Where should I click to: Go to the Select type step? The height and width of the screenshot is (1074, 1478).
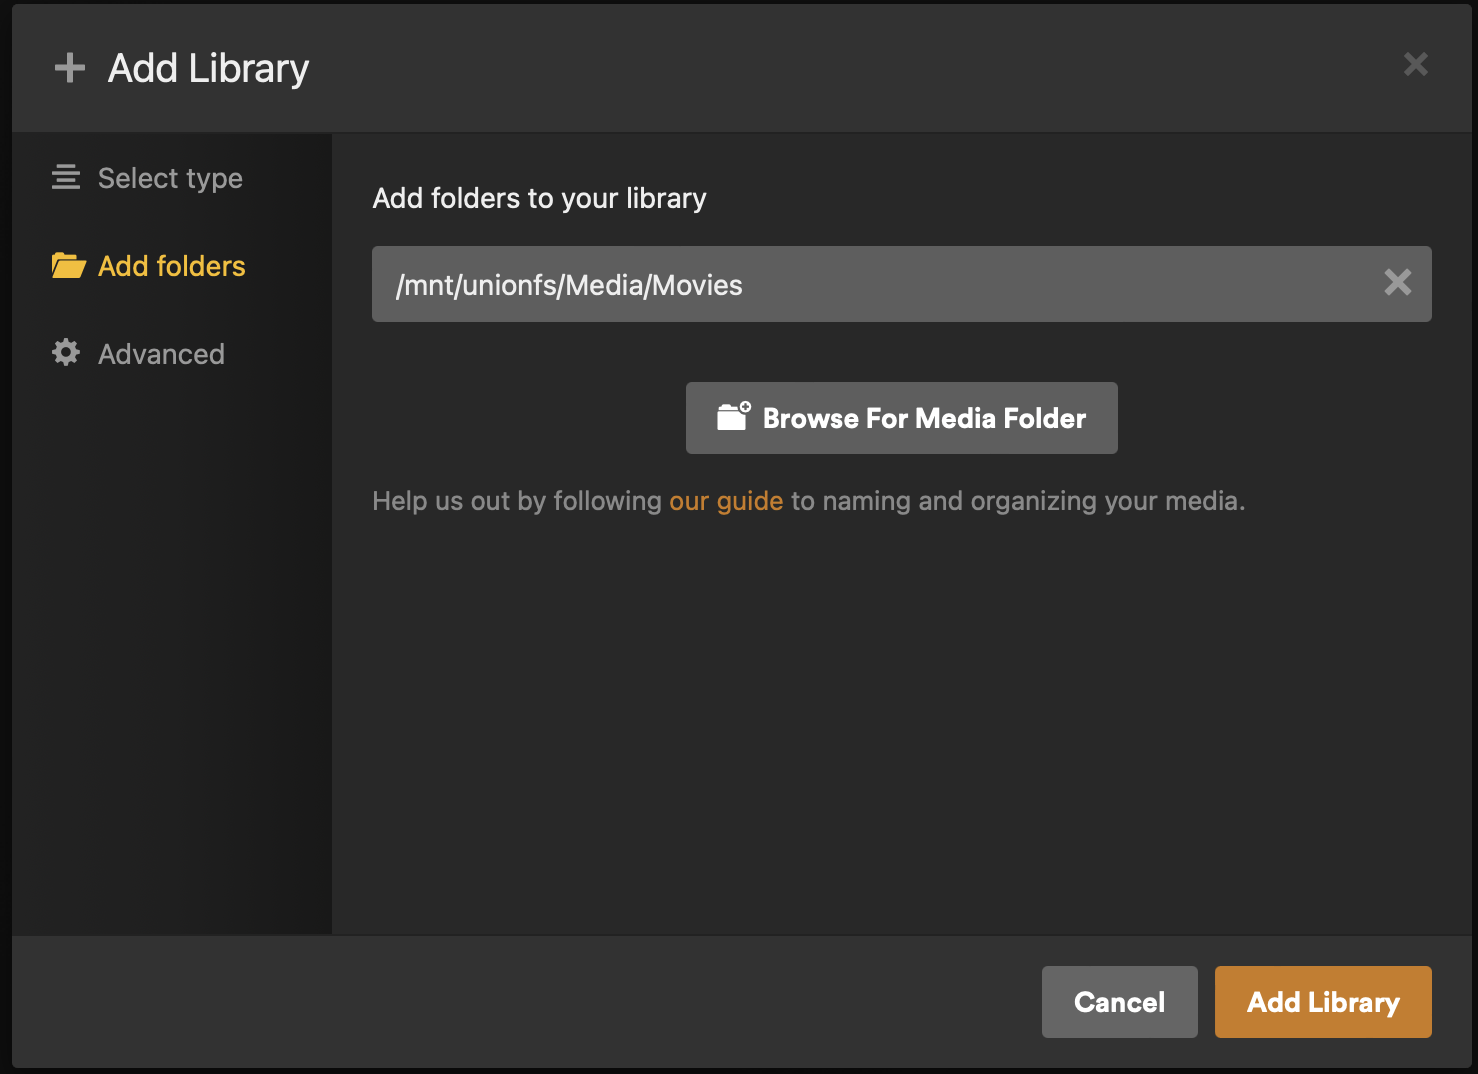[170, 178]
